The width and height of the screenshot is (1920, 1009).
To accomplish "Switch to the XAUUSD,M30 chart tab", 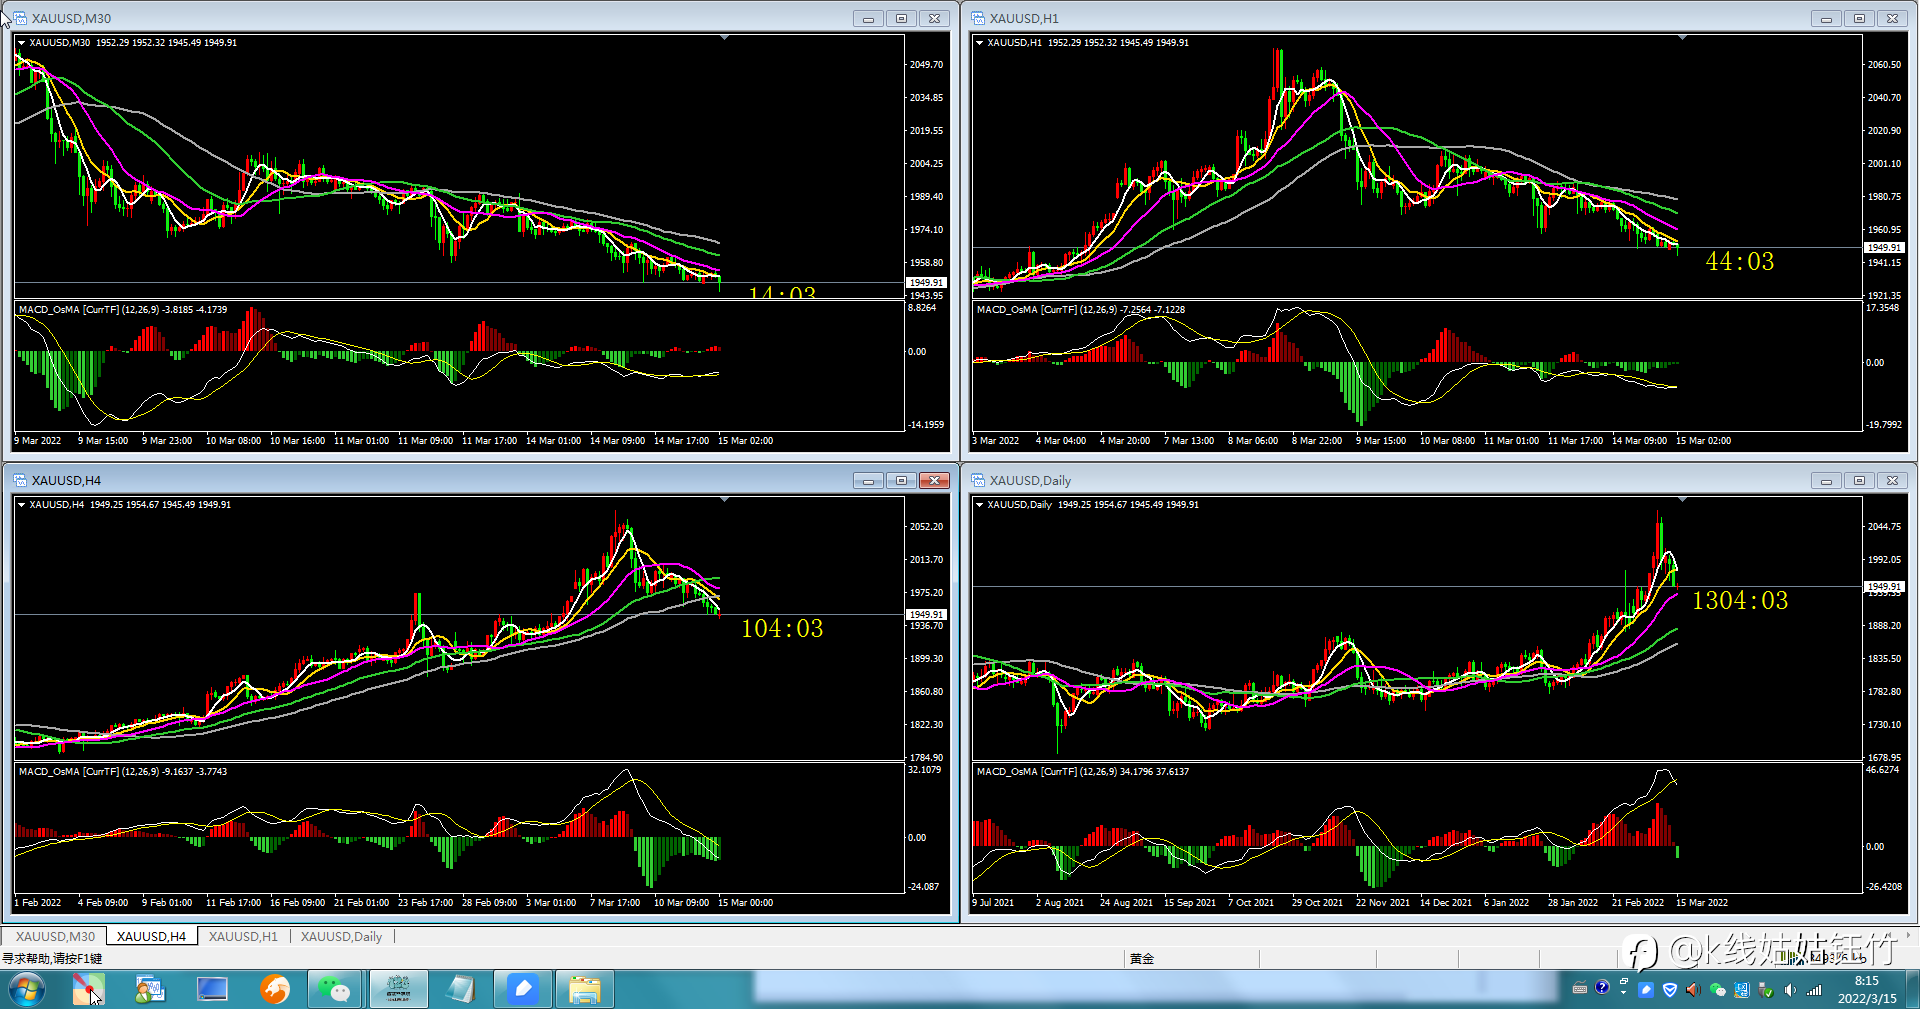I will 55,936.
